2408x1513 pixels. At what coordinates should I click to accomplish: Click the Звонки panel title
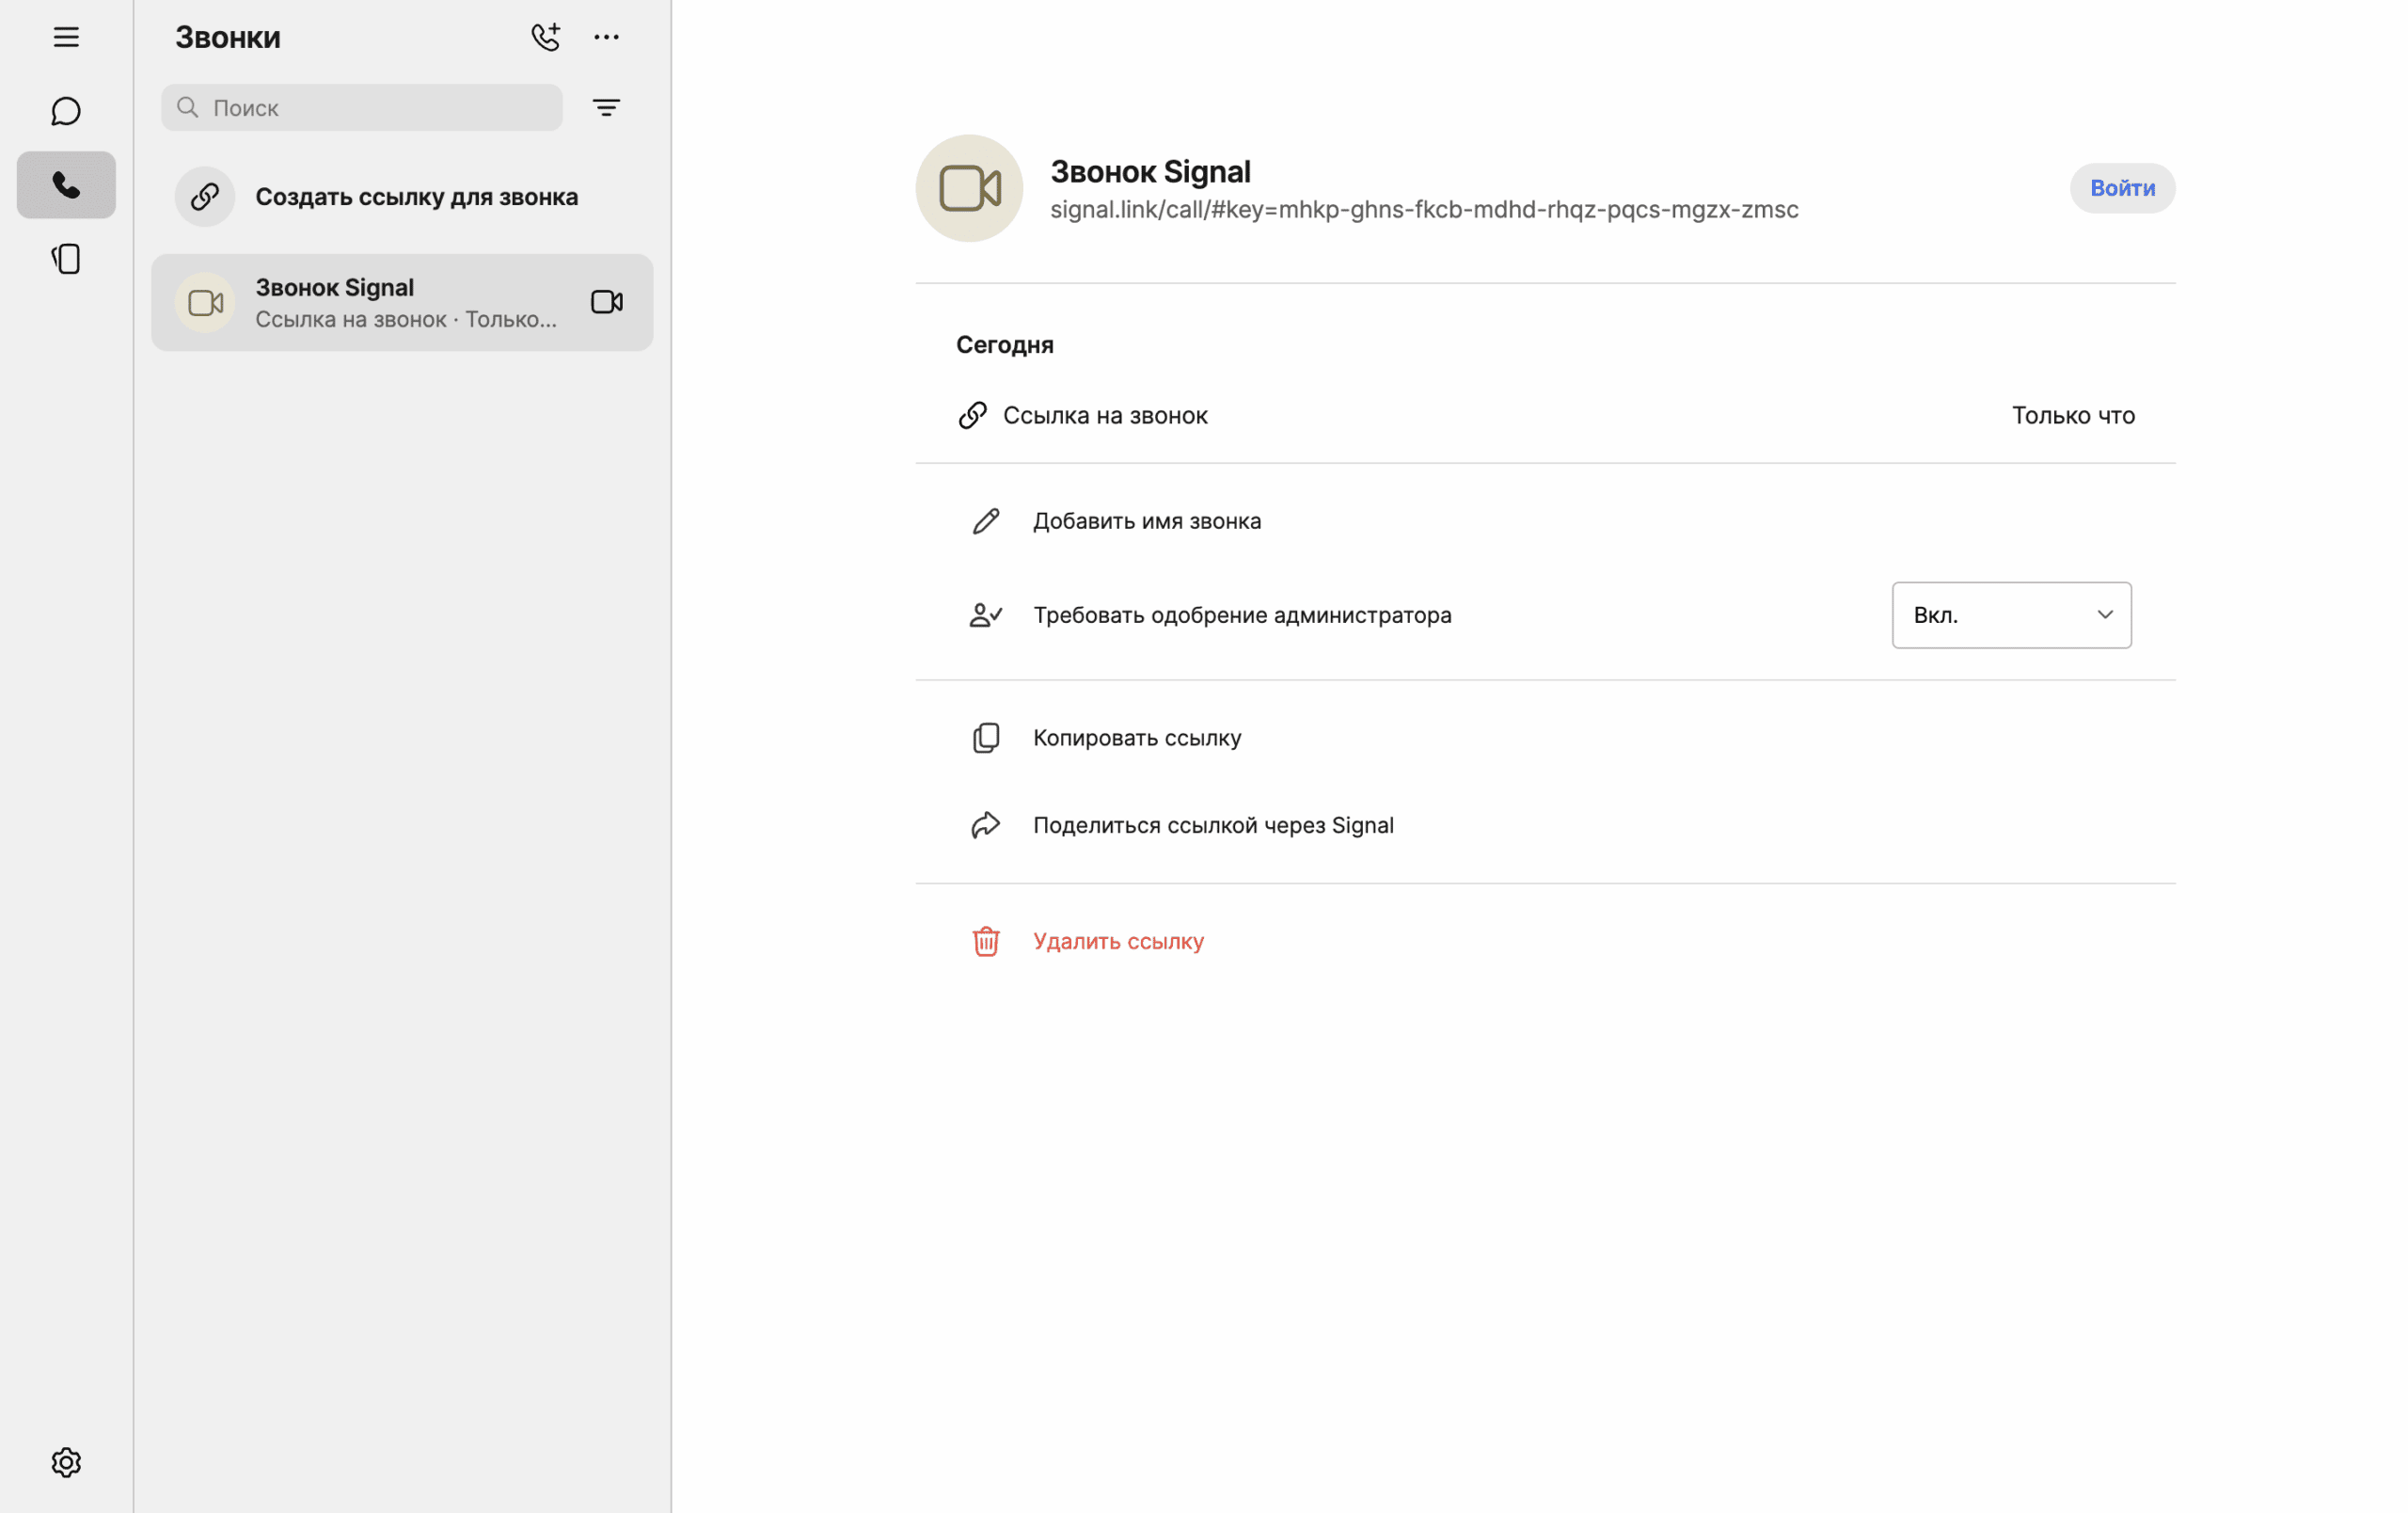pyautogui.click(x=228, y=37)
